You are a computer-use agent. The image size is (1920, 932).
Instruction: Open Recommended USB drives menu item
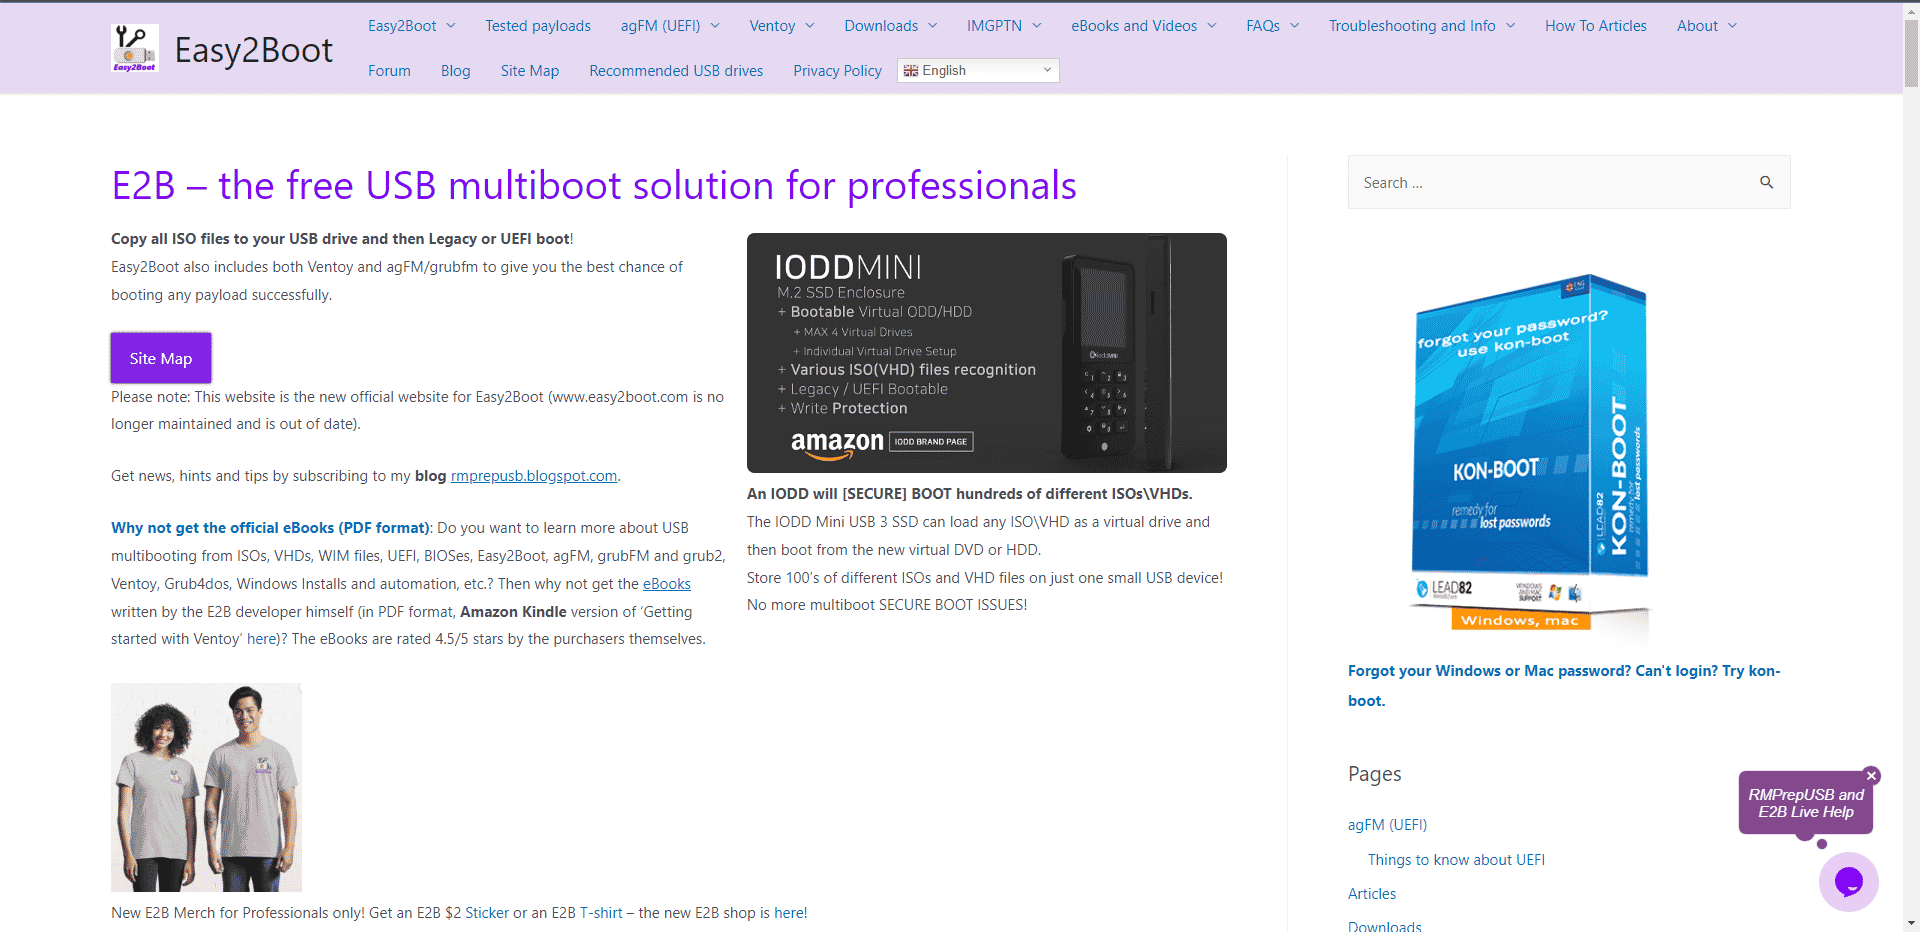676,71
